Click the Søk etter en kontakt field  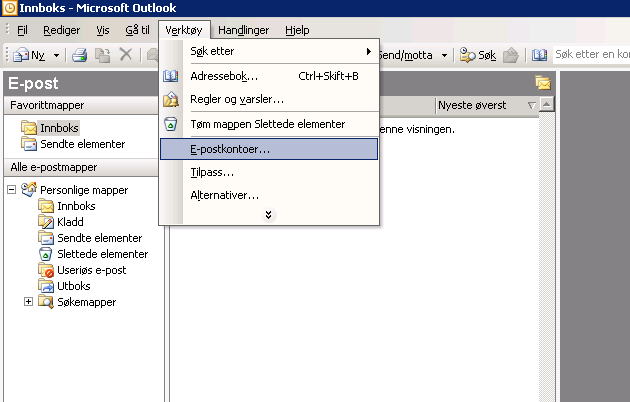click(591, 54)
